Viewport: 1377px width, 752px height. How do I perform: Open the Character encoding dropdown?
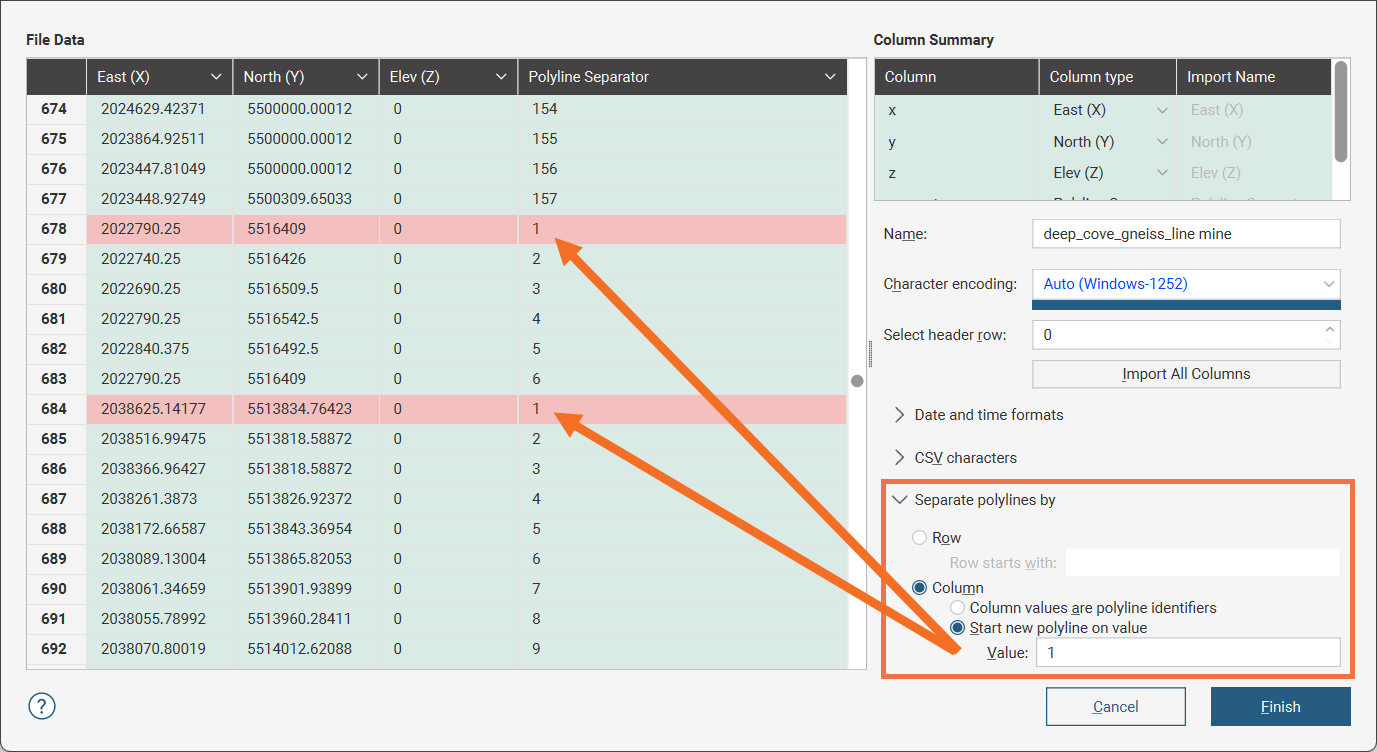coord(1185,284)
